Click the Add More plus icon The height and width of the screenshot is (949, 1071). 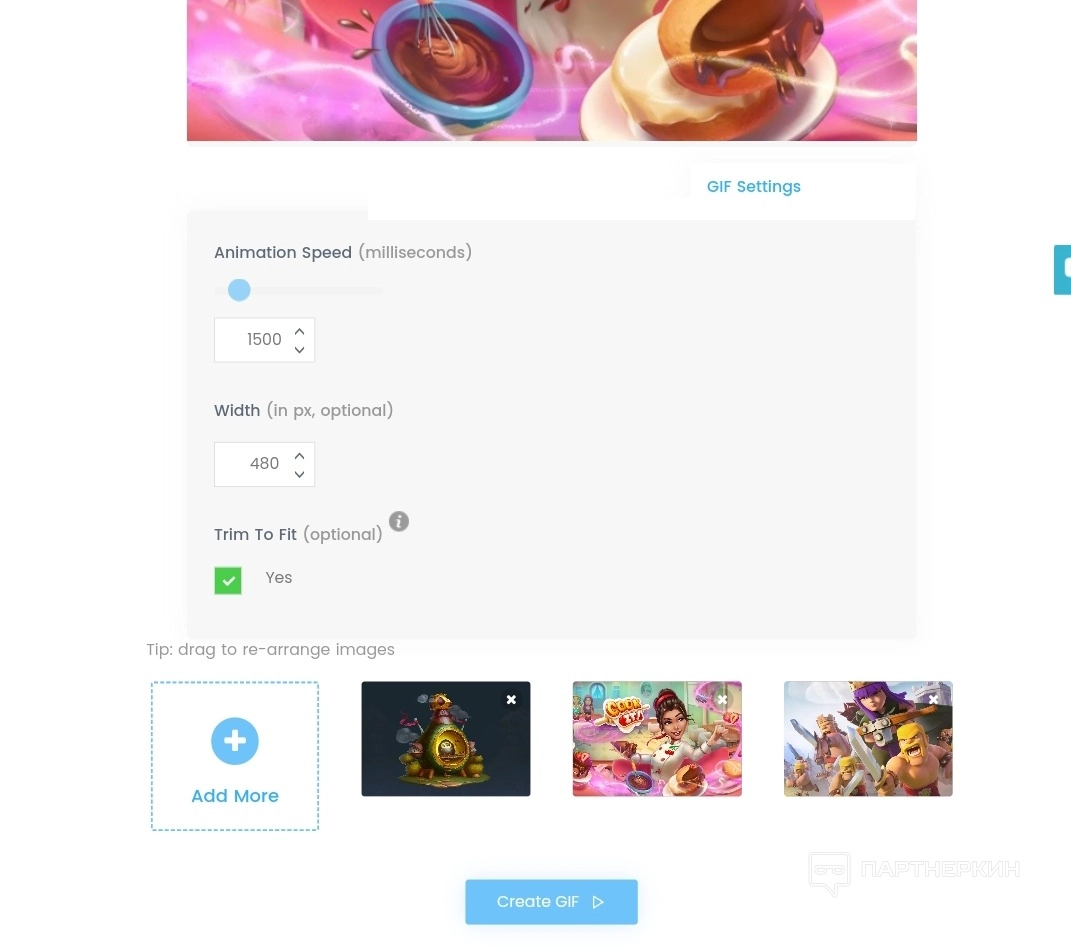pos(234,741)
